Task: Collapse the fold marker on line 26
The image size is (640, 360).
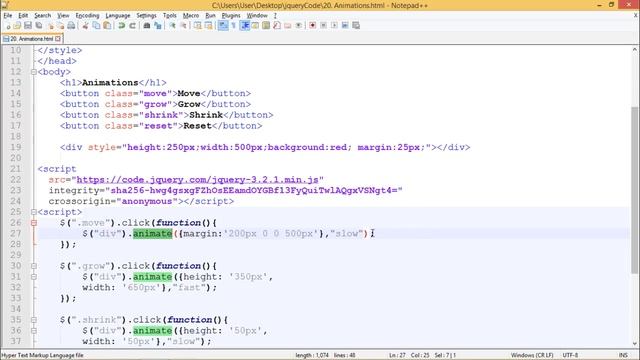Action: pos(34,223)
